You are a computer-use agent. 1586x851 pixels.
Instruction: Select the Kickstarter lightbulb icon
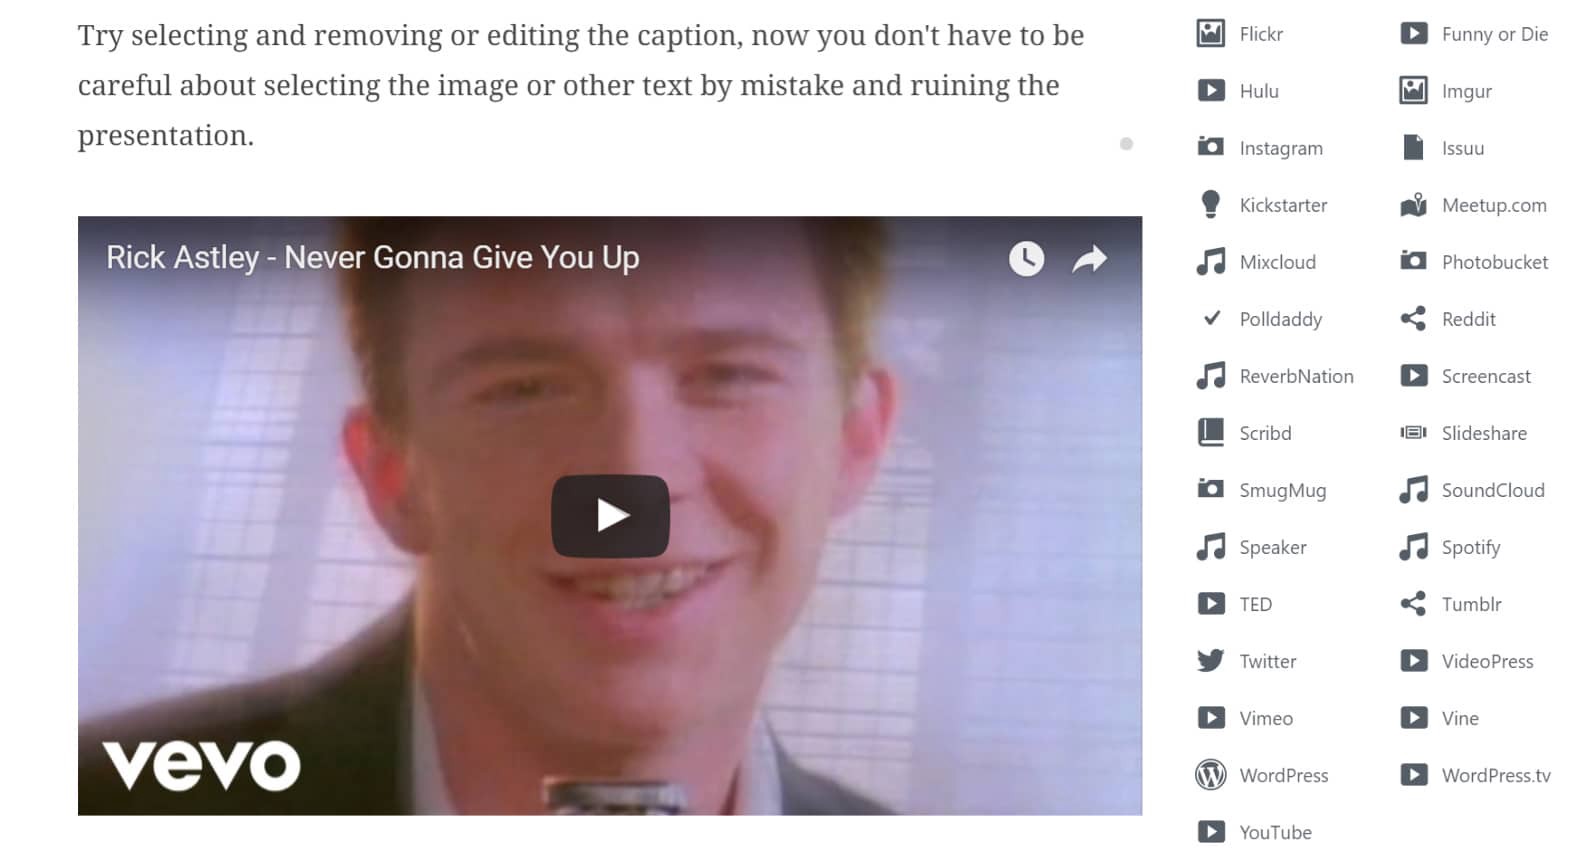click(1211, 204)
